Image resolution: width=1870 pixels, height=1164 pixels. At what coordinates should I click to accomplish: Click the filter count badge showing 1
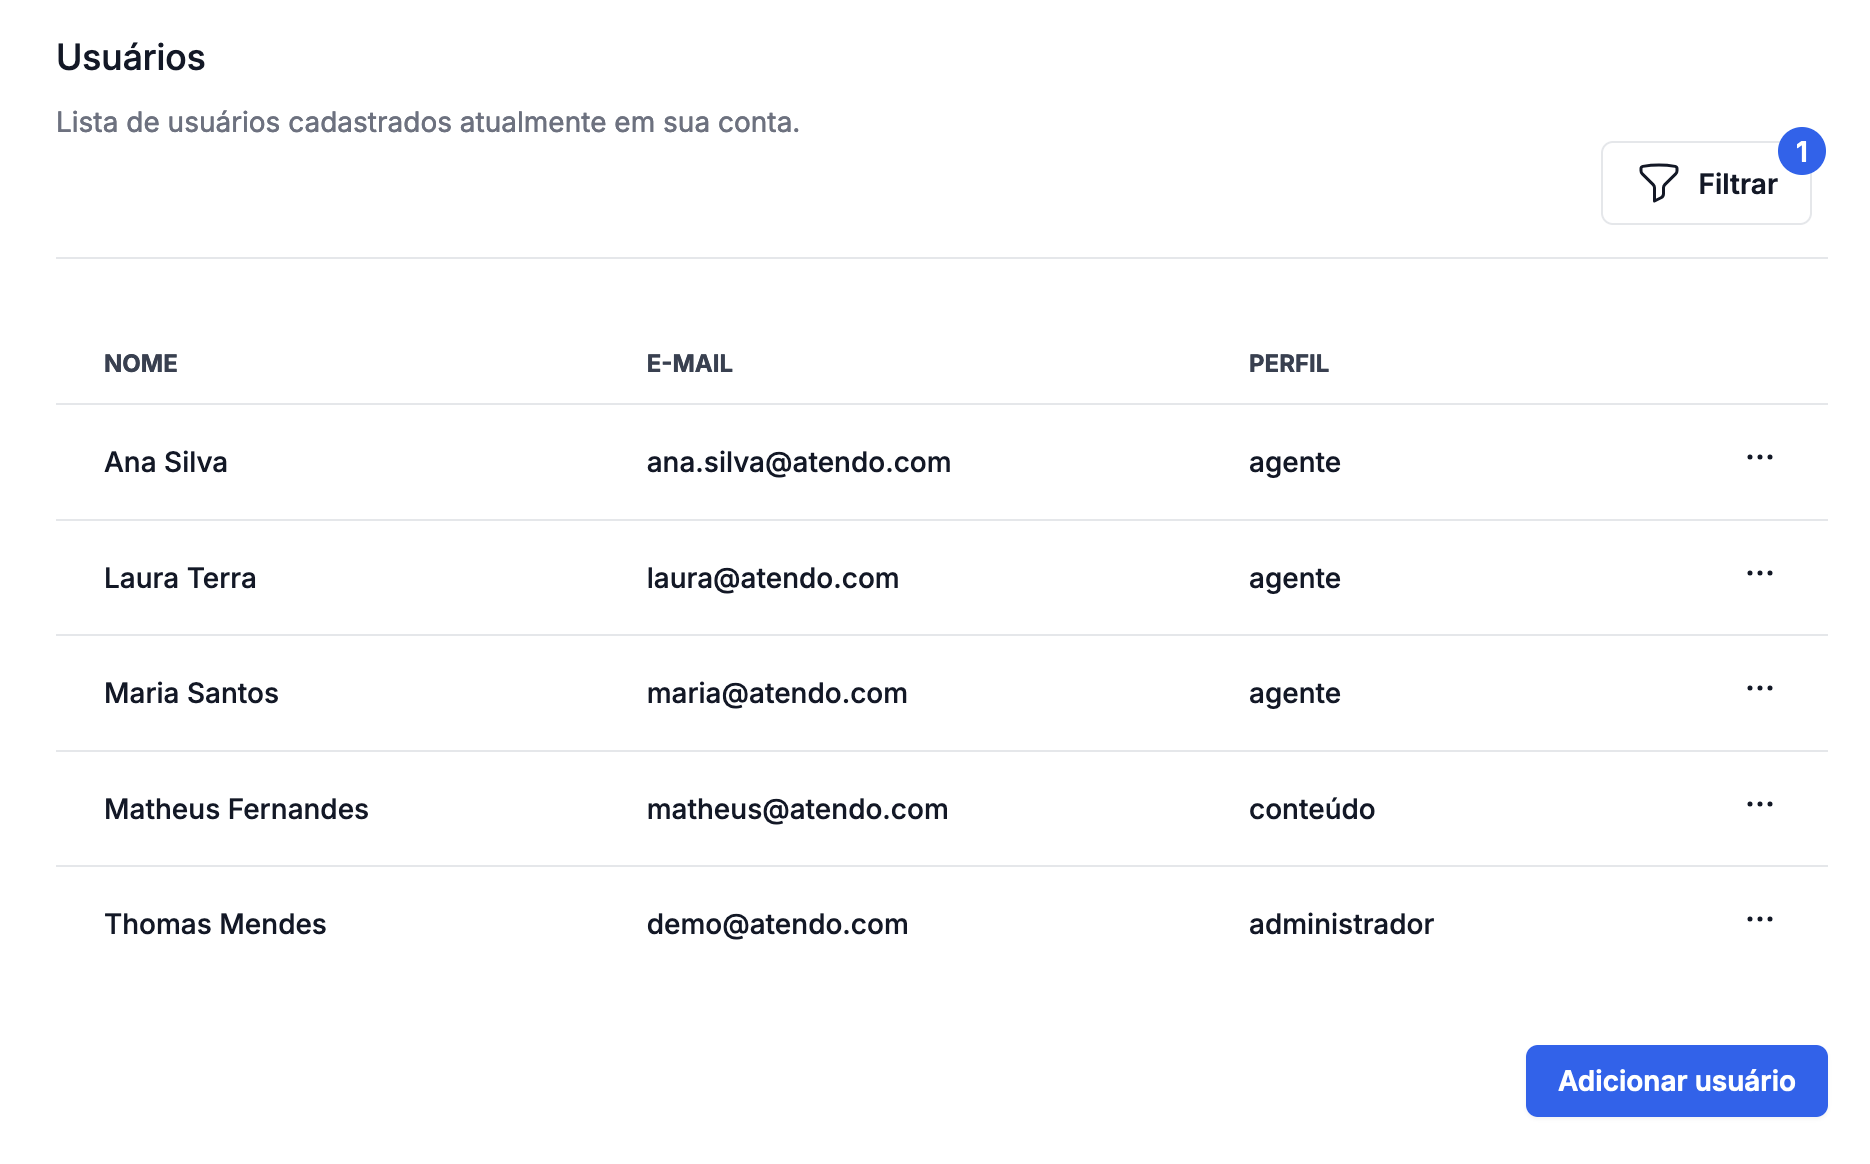point(1801,151)
